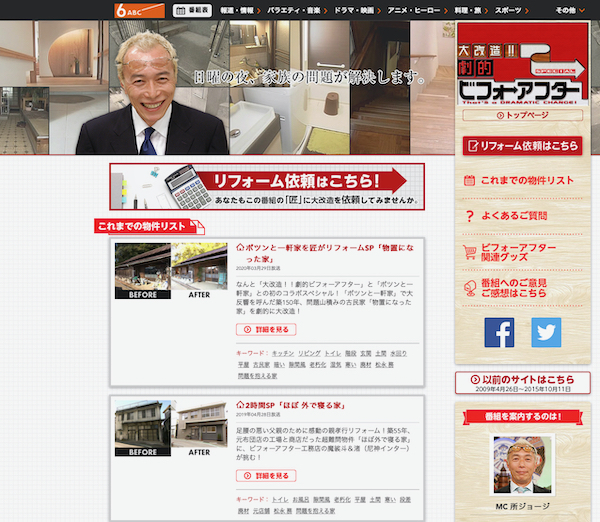The height and width of the screenshot is (522, 600).
Task: Click 詳細を見る for ほぼ外で寝る家
Action: 266,476
